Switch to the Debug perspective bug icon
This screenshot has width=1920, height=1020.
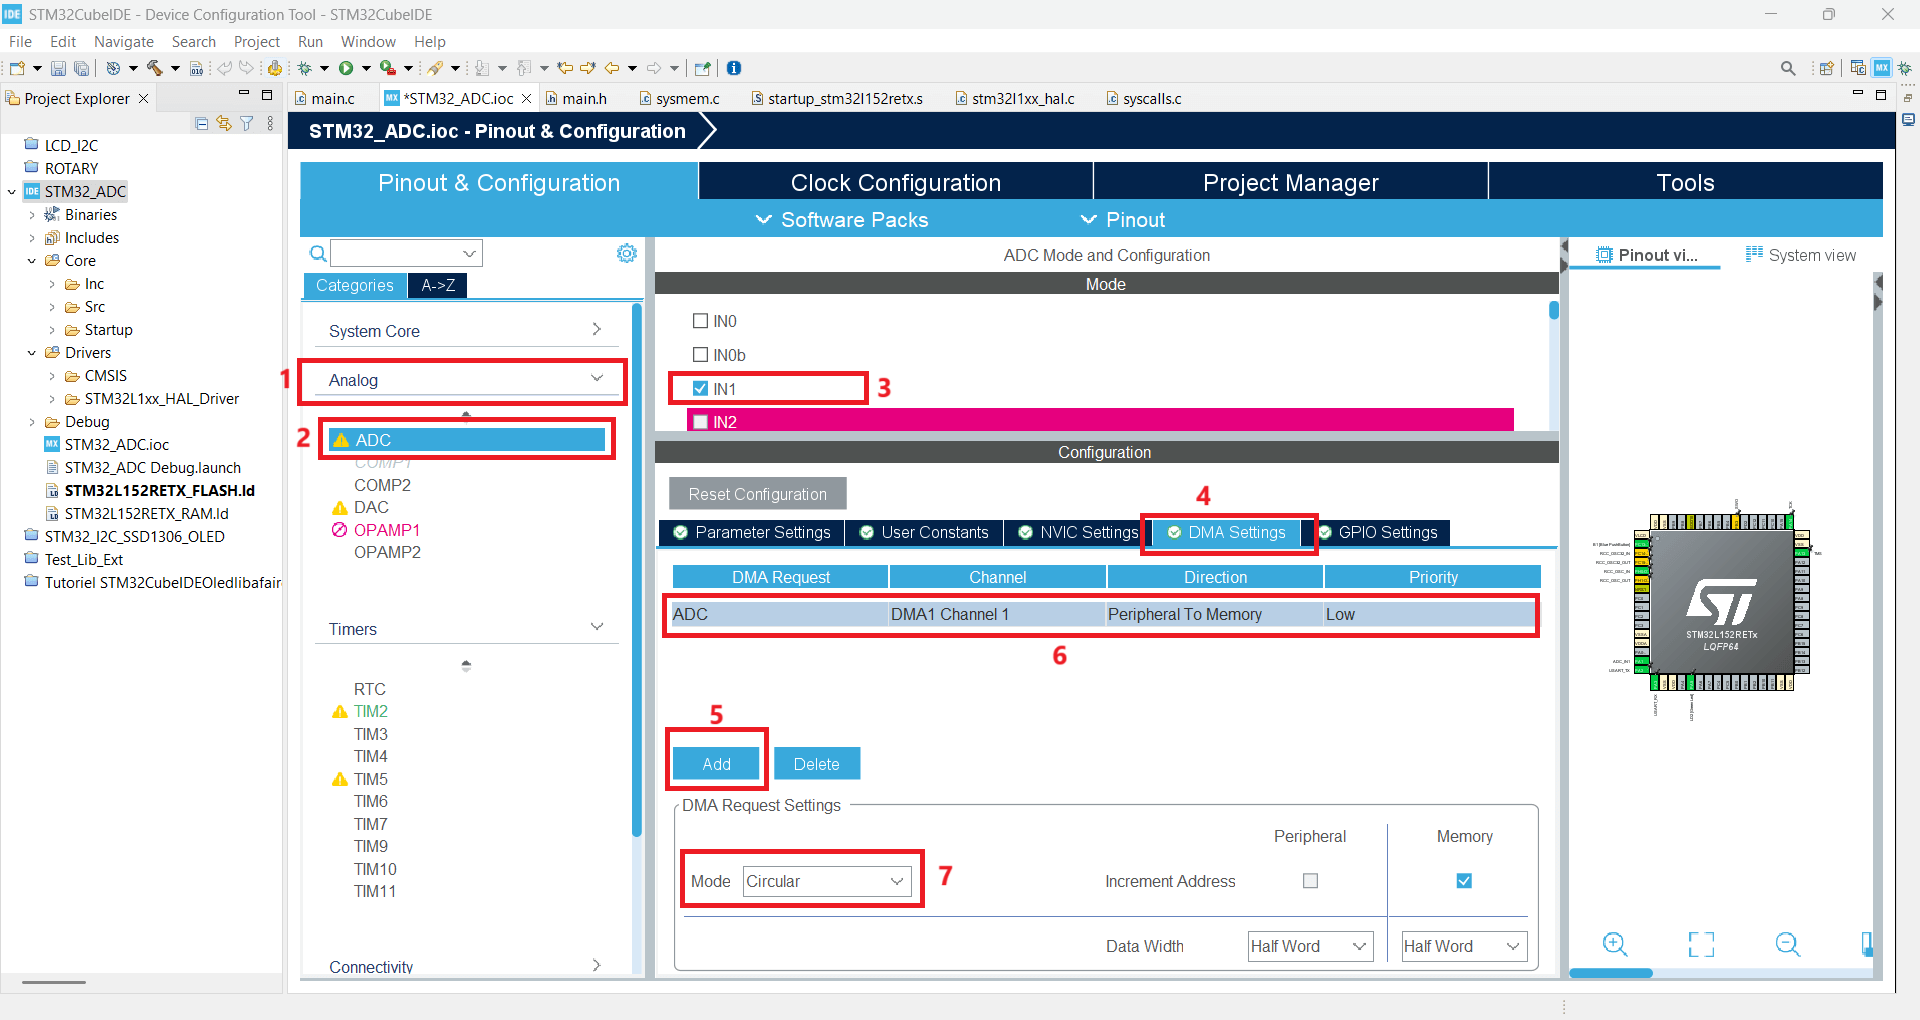[x=1905, y=68]
